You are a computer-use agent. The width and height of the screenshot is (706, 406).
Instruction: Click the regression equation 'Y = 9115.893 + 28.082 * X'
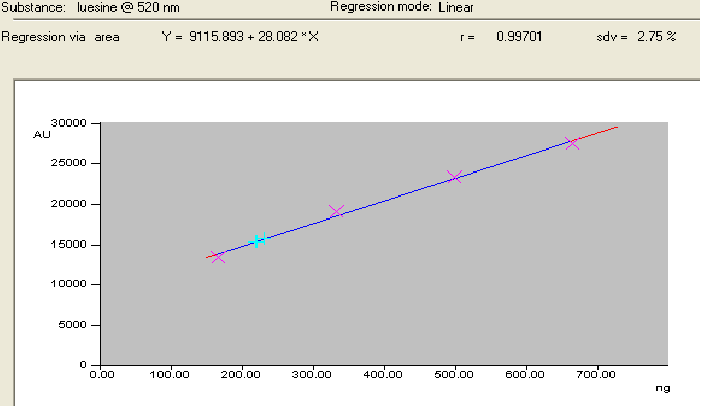tap(240, 36)
